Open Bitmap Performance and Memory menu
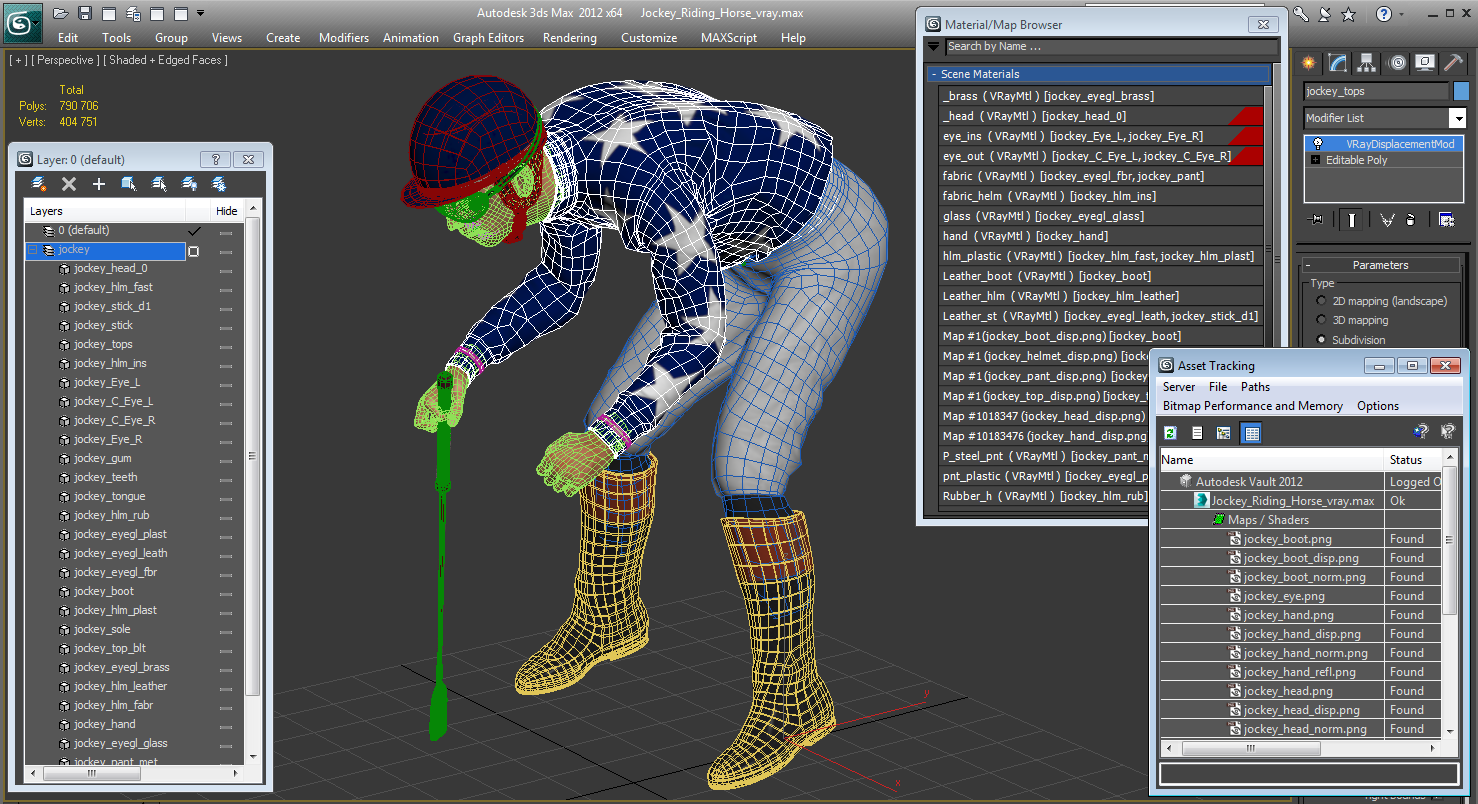 (1253, 406)
